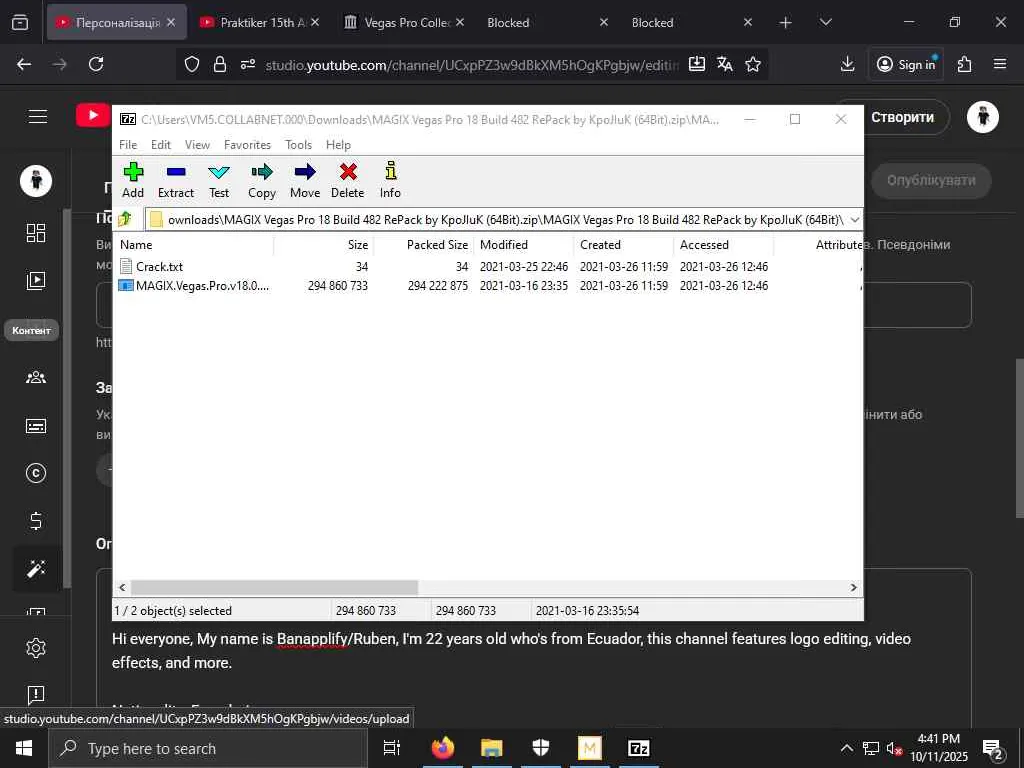Toggle the YouTube Studio hamburger menu
Image resolution: width=1024 pixels, height=768 pixels.
(38, 117)
